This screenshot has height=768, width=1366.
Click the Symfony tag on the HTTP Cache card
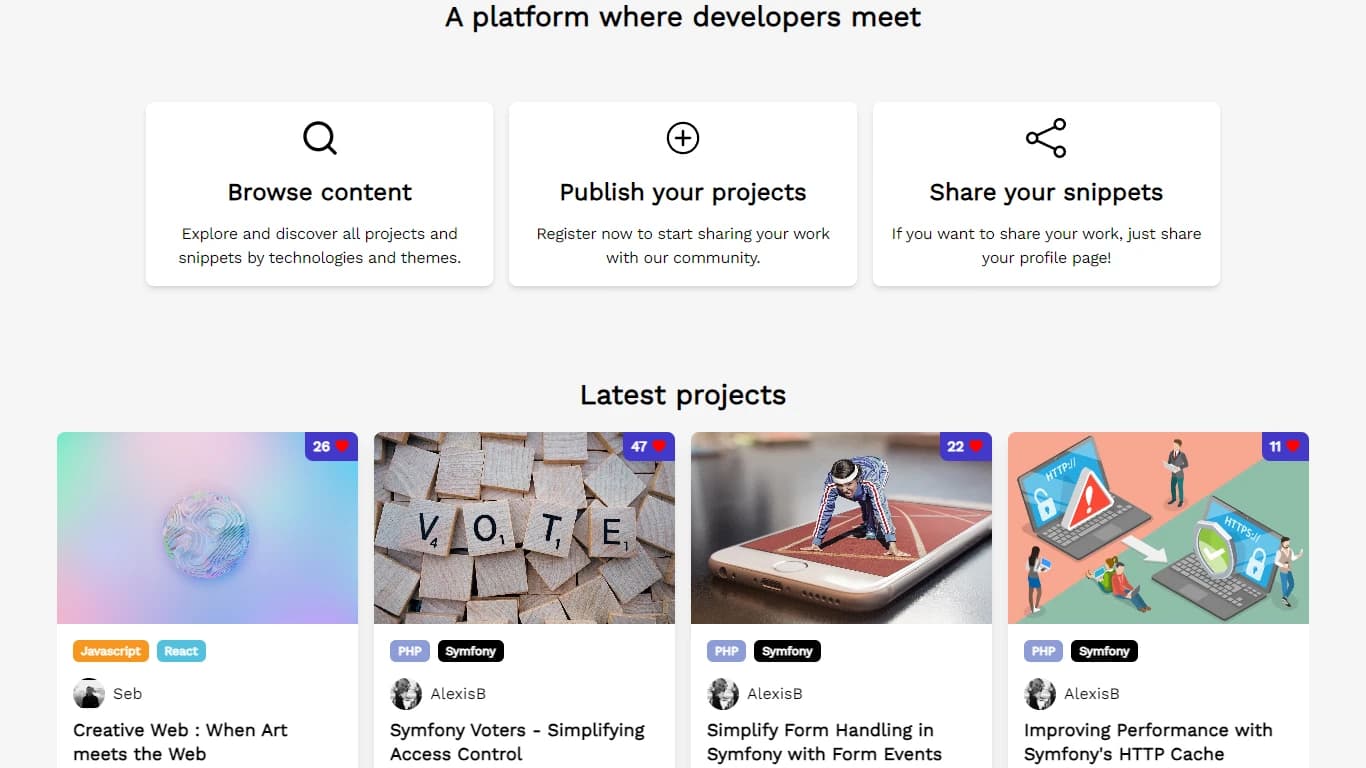coord(1104,651)
